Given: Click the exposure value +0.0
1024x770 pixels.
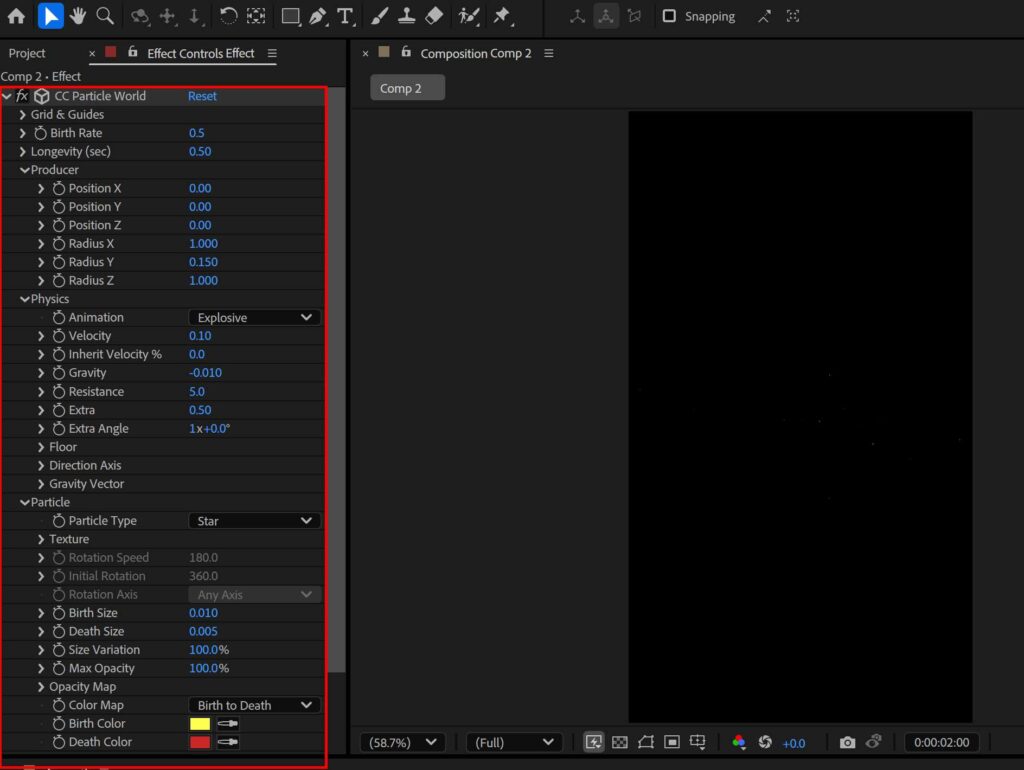Looking at the screenshot, I should pos(793,743).
